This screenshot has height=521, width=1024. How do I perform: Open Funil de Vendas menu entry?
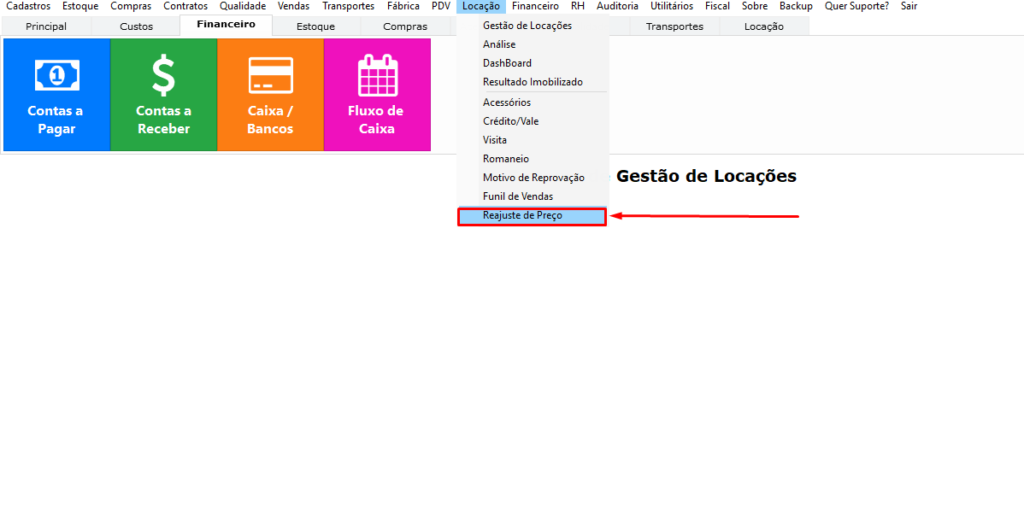pos(517,196)
